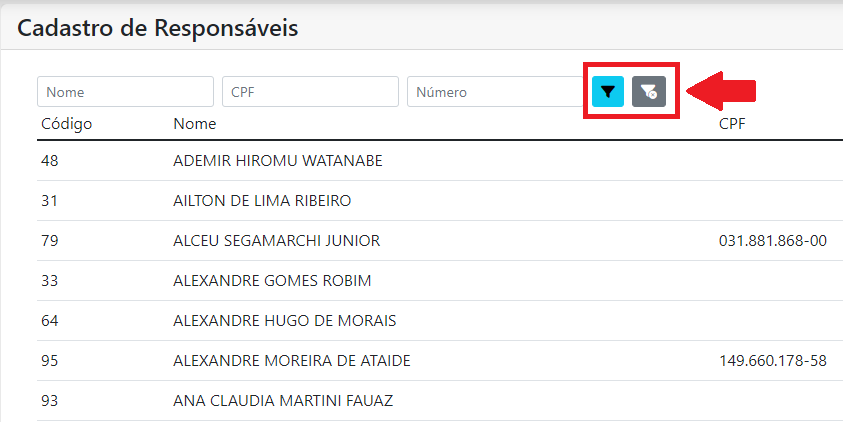Focus the CPF filter field
Screen dimensions: 843x422
pos(310,92)
